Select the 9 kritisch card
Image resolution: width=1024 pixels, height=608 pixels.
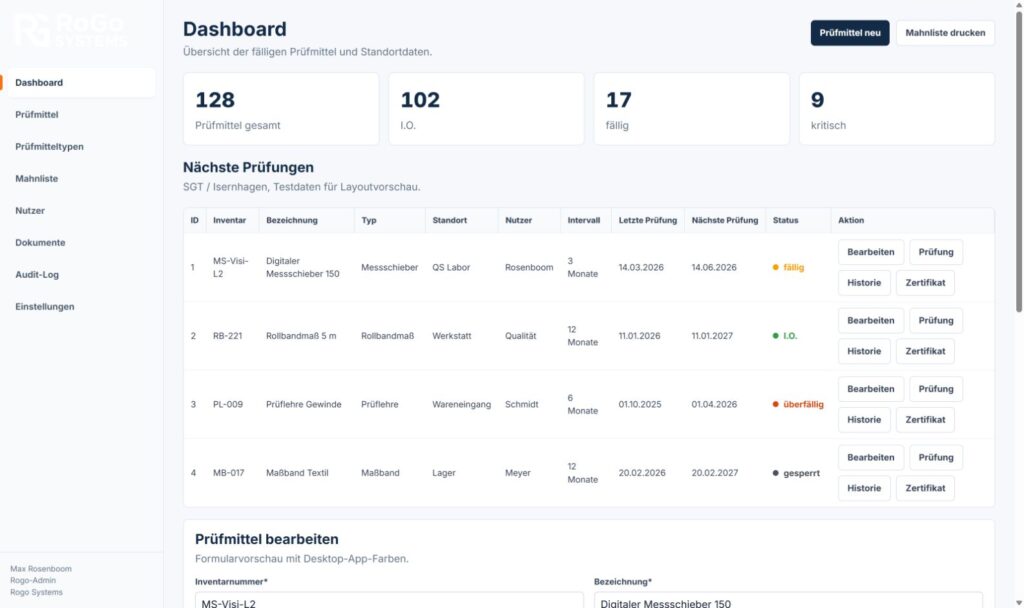click(897, 109)
